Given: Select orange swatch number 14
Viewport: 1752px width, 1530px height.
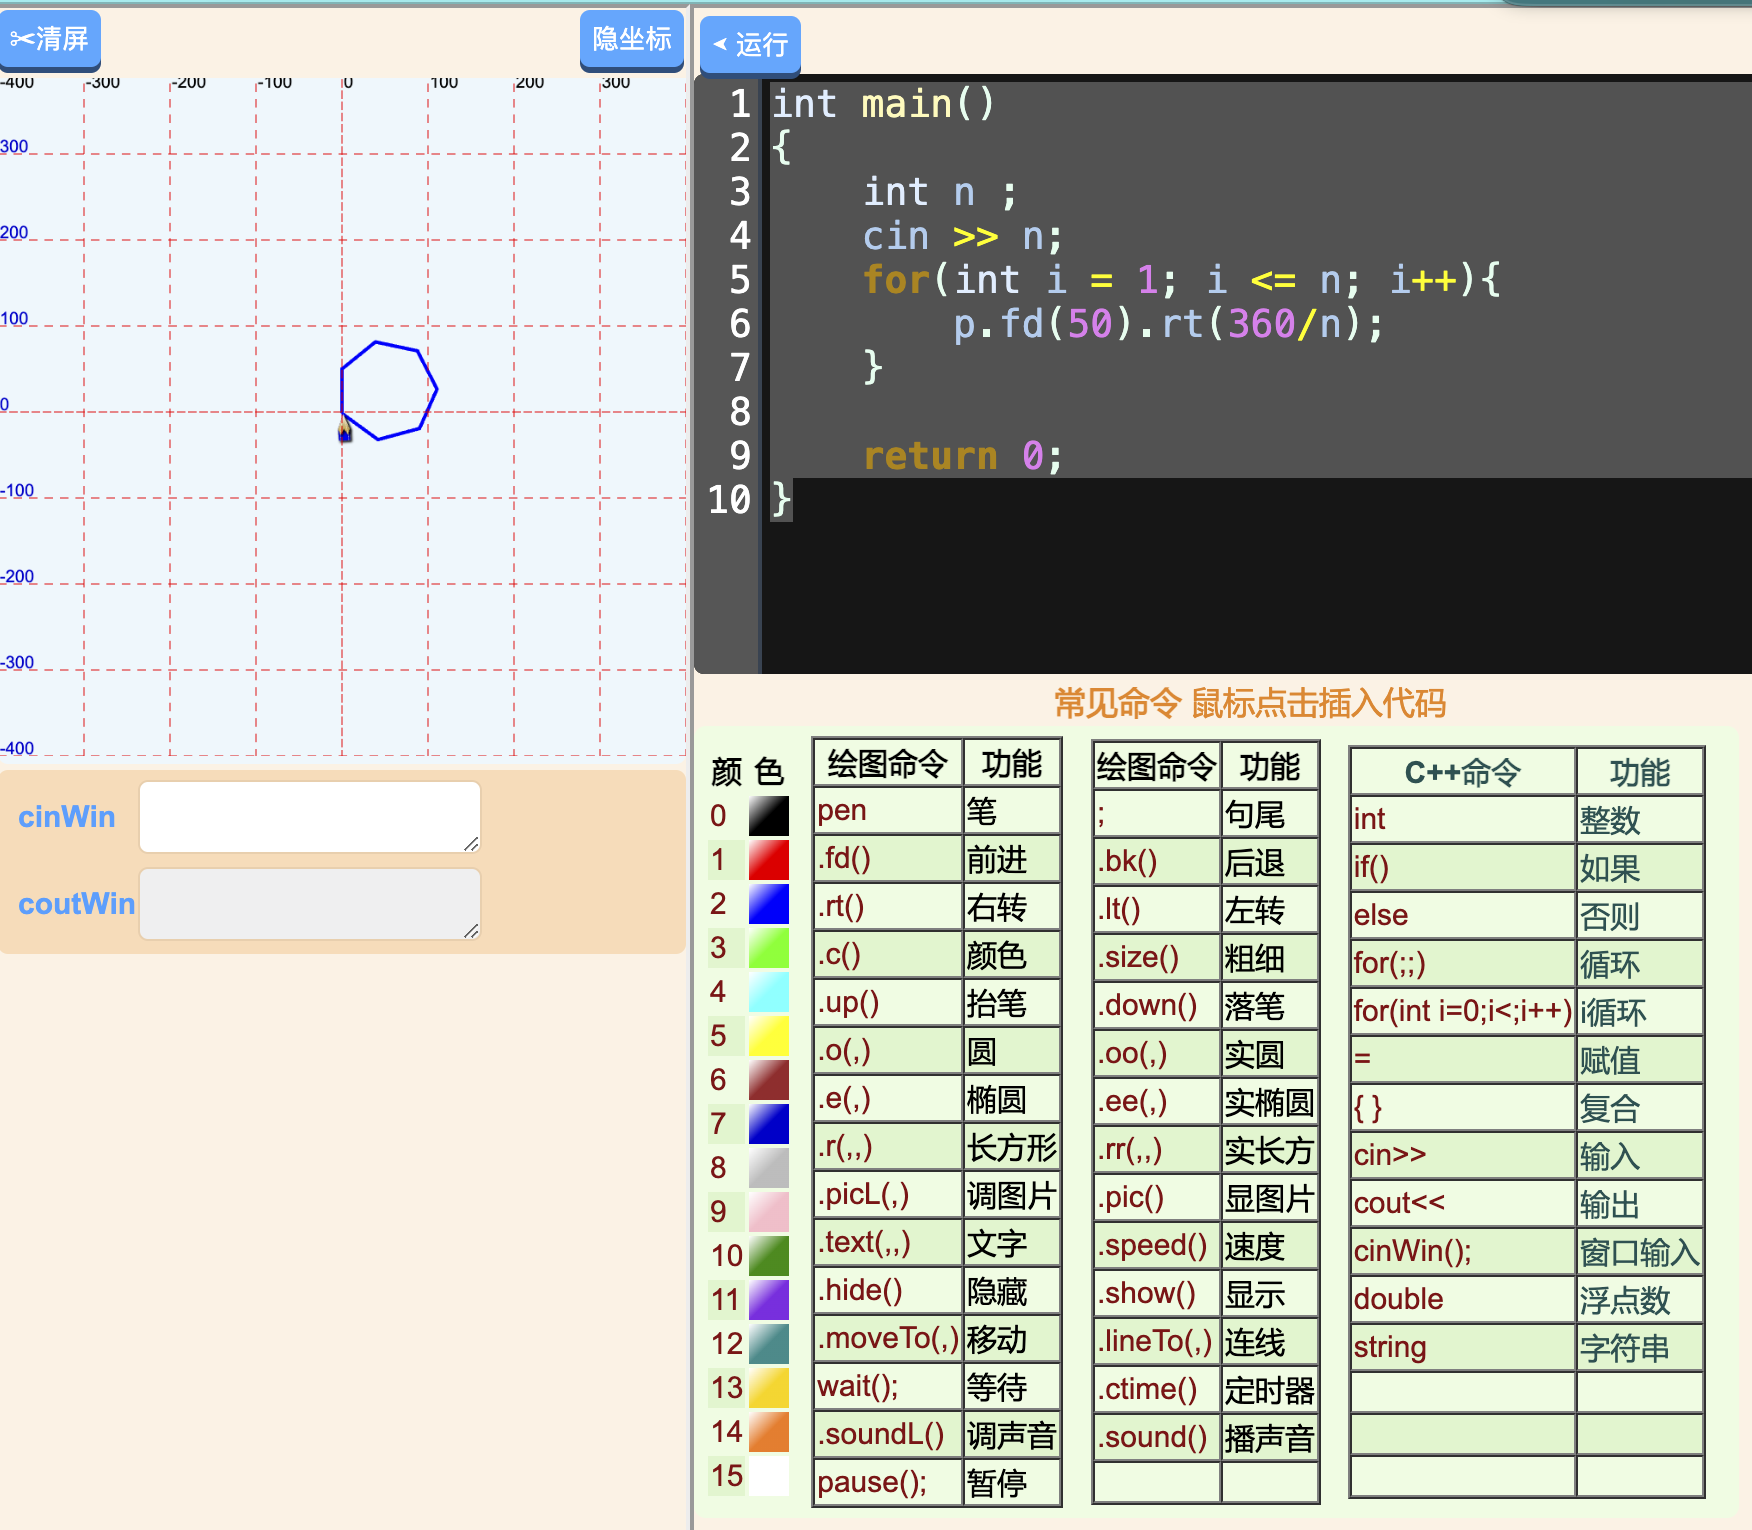Looking at the screenshot, I should [x=769, y=1432].
